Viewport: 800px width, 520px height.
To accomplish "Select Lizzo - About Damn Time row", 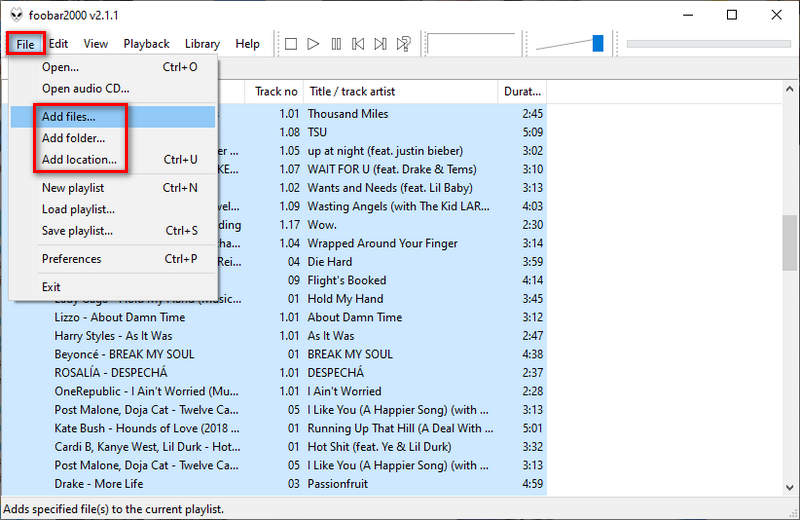I will pyautogui.click(x=120, y=317).
